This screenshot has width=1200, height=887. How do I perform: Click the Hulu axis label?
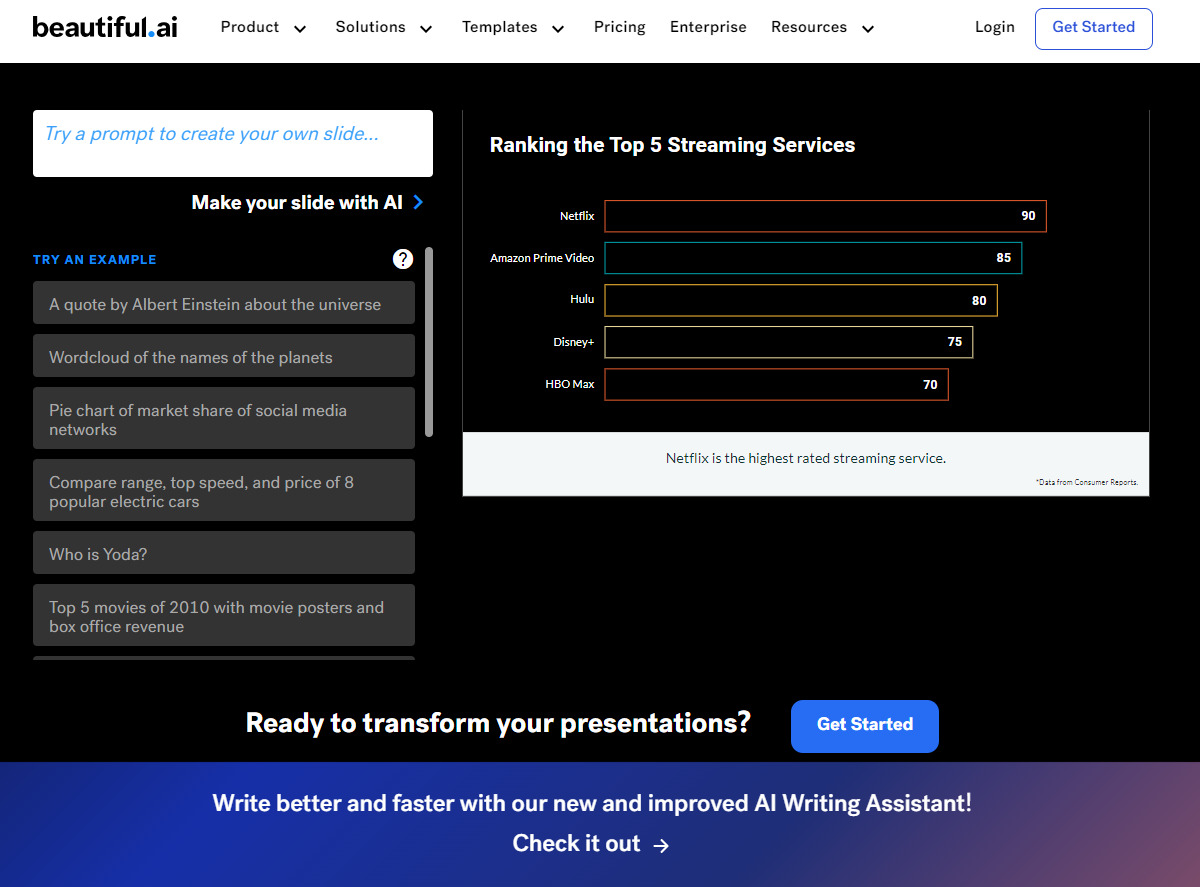click(582, 300)
